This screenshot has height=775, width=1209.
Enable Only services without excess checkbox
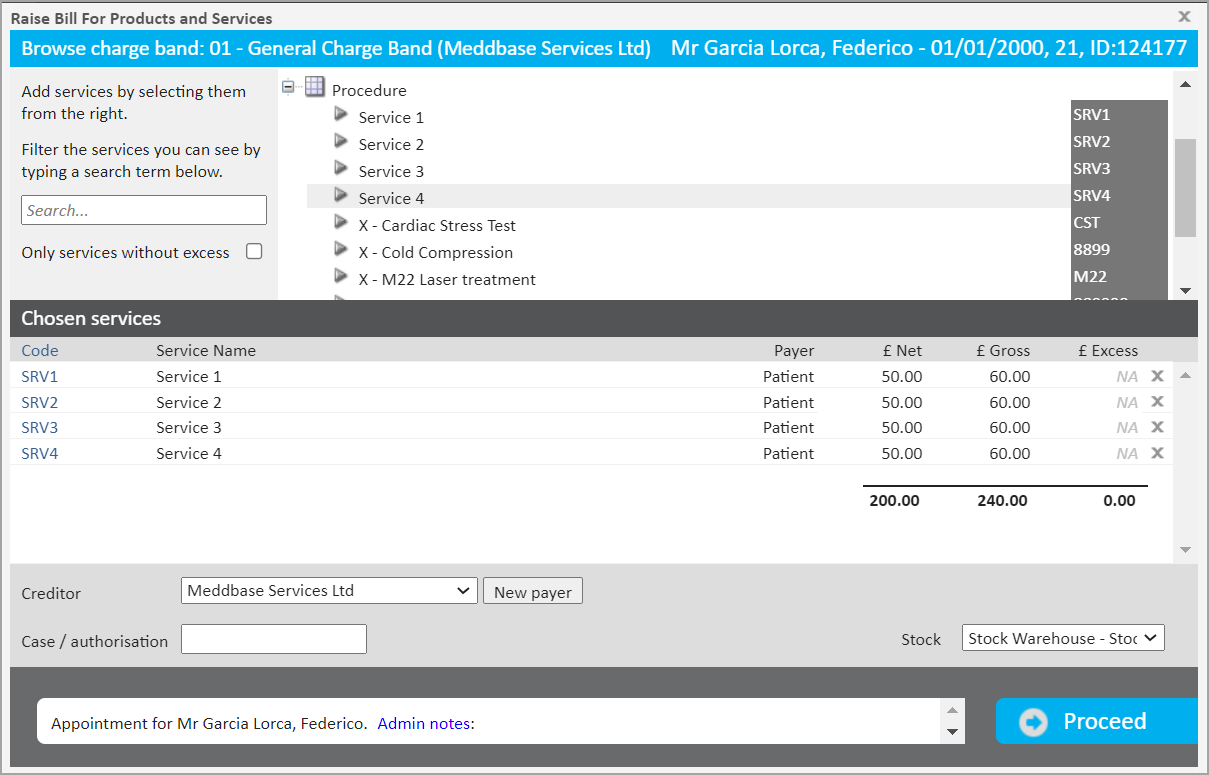pos(254,252)
